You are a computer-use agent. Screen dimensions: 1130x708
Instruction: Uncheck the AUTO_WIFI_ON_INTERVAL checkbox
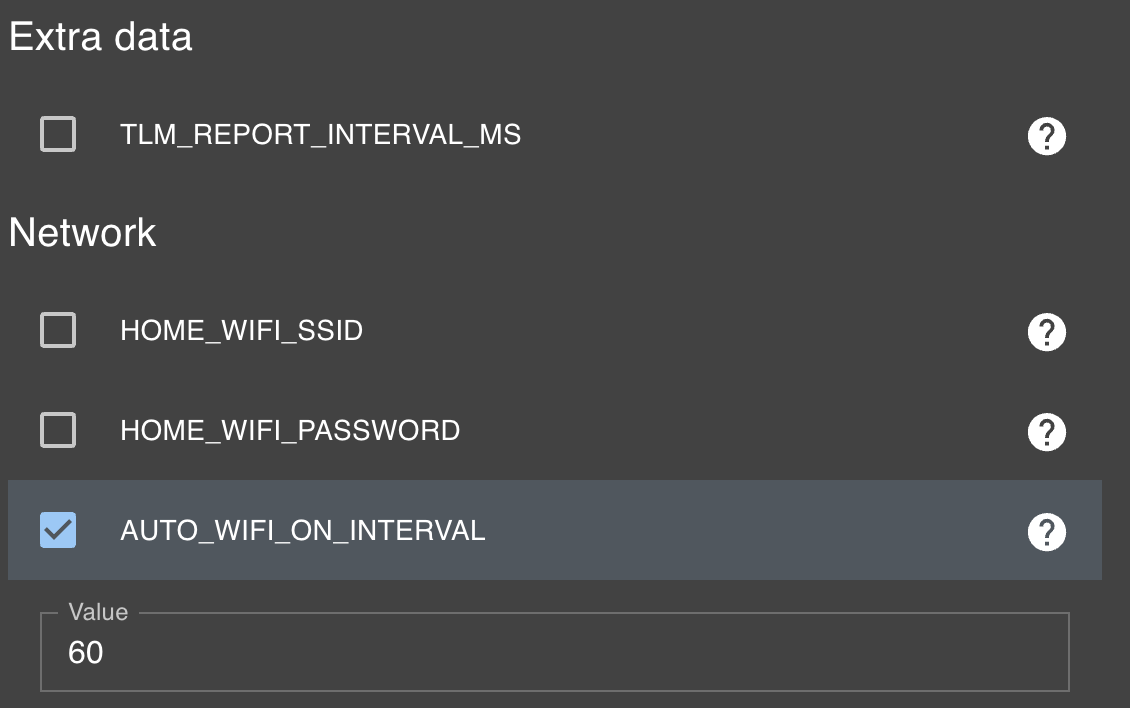pyautogui.click(x=58, y=530)
